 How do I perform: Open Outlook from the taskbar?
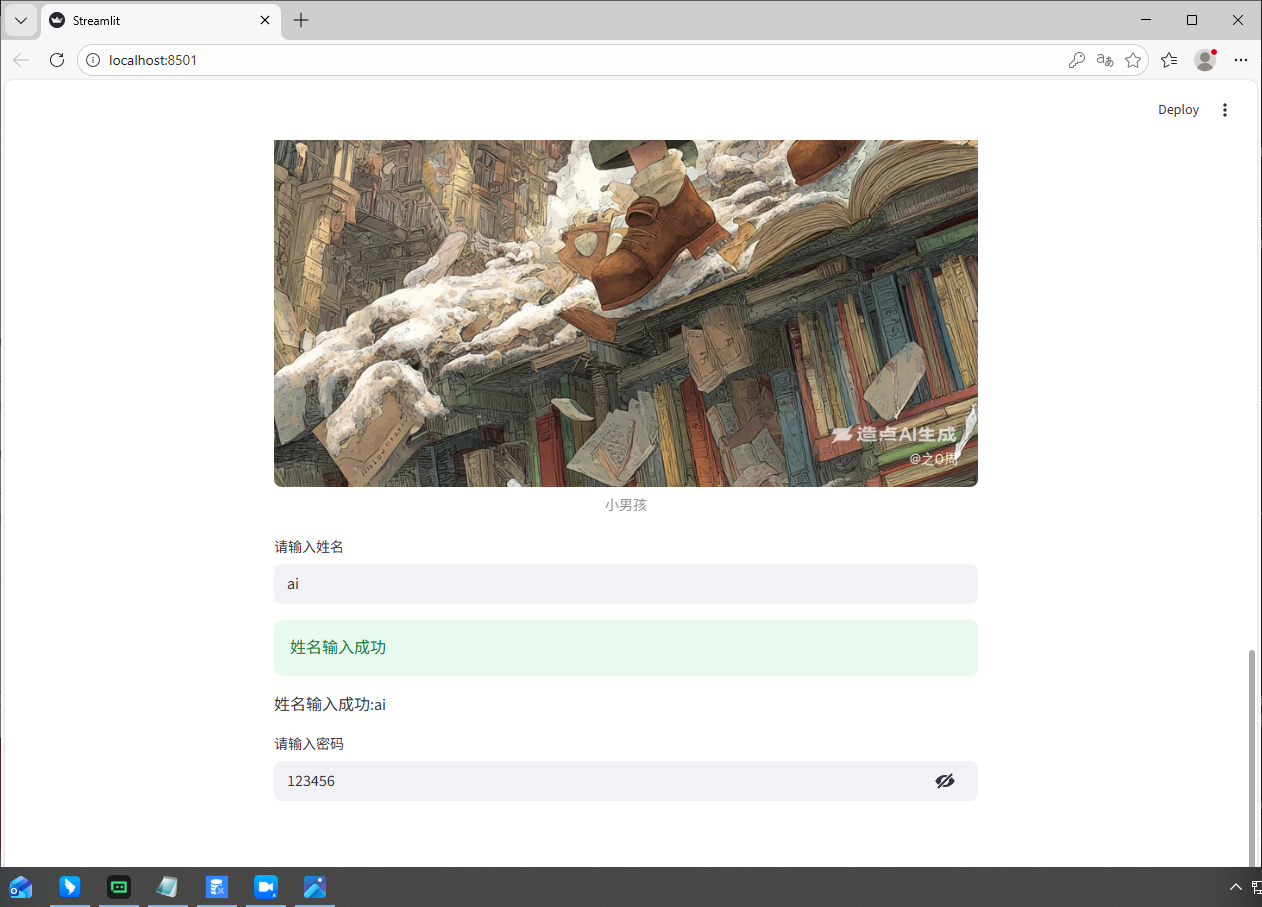(20, 887)
